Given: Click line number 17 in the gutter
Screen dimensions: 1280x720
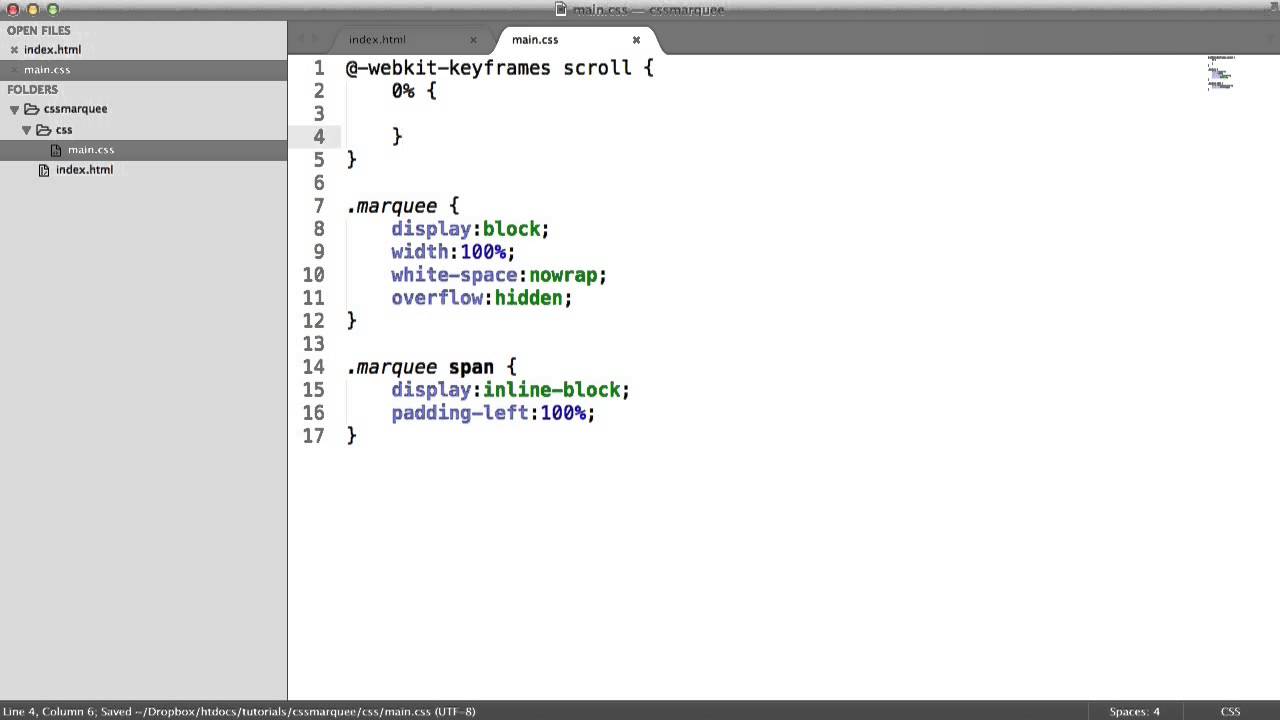Looking at the screenshot, I should coord(313,436).
